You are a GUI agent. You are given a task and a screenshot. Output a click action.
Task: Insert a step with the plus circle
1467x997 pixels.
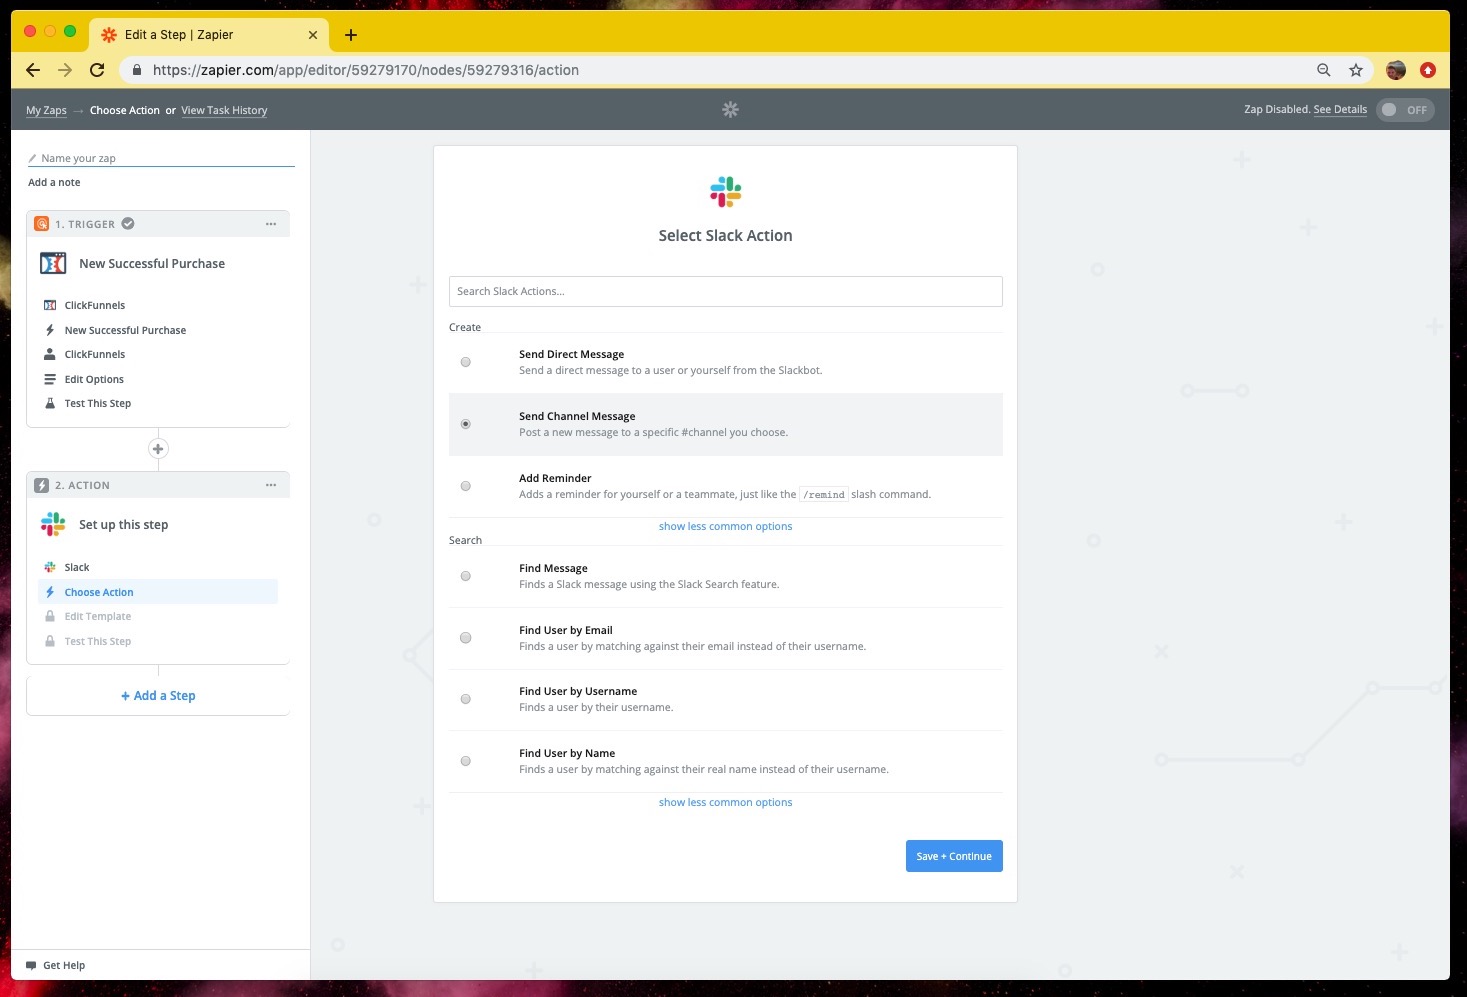point(158,449)
